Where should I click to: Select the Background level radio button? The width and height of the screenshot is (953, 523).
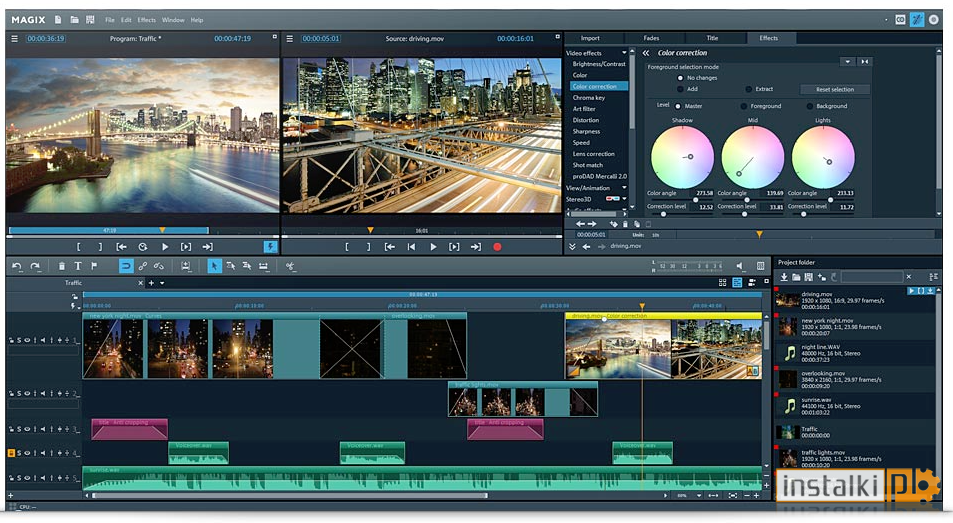tap(810, 106)
